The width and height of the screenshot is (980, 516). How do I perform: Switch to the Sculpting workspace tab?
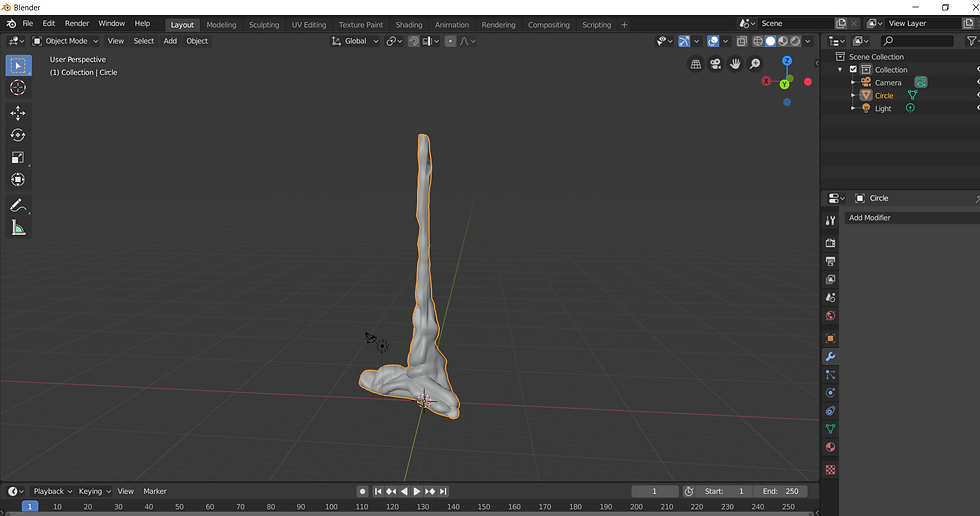[x=264, y=25]
